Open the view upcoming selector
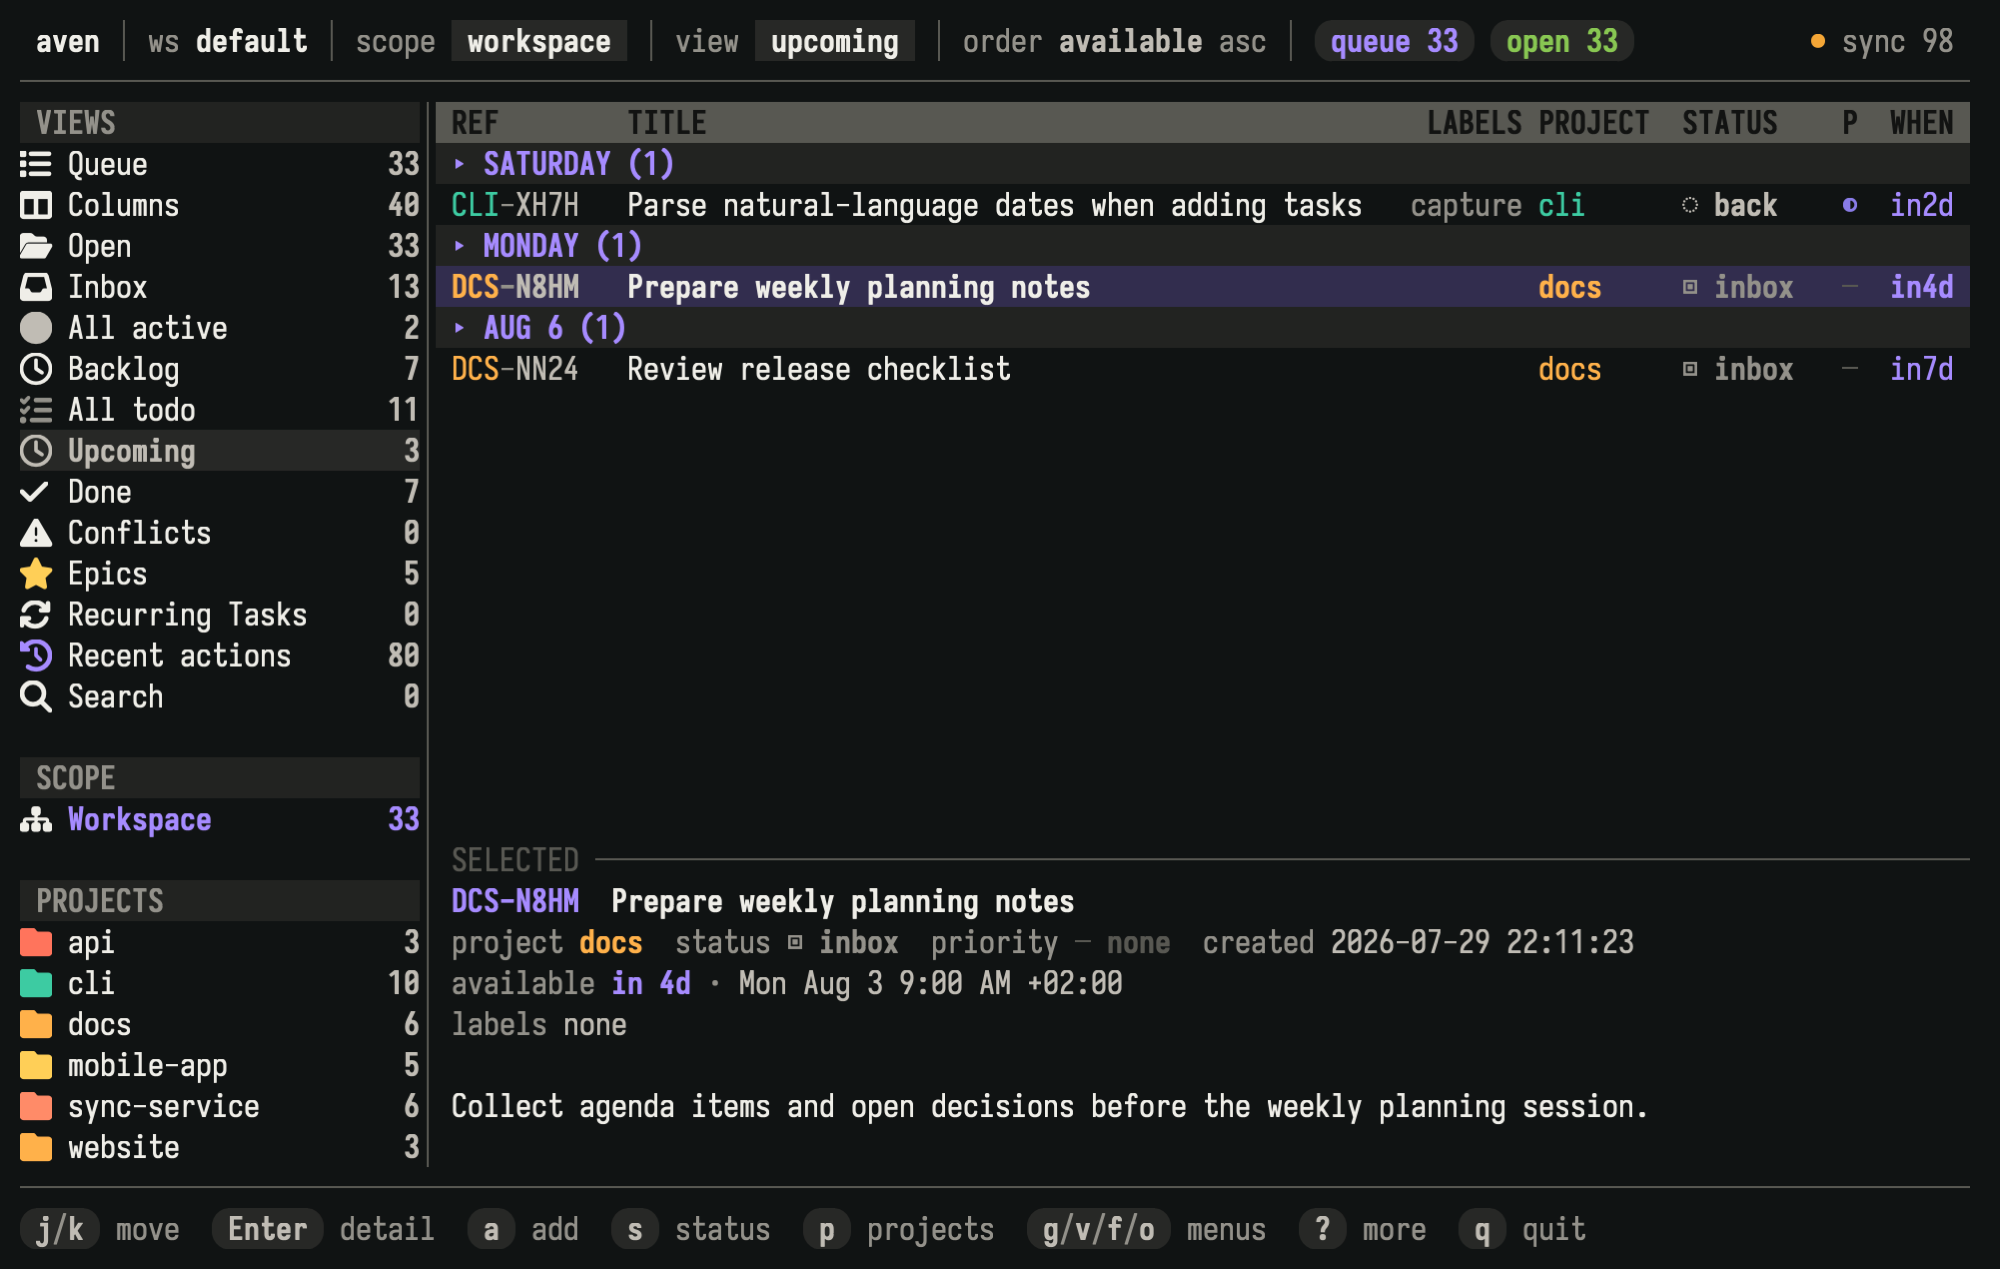The height and width of the screenshot is (1269, 2000). click(834, 41)
